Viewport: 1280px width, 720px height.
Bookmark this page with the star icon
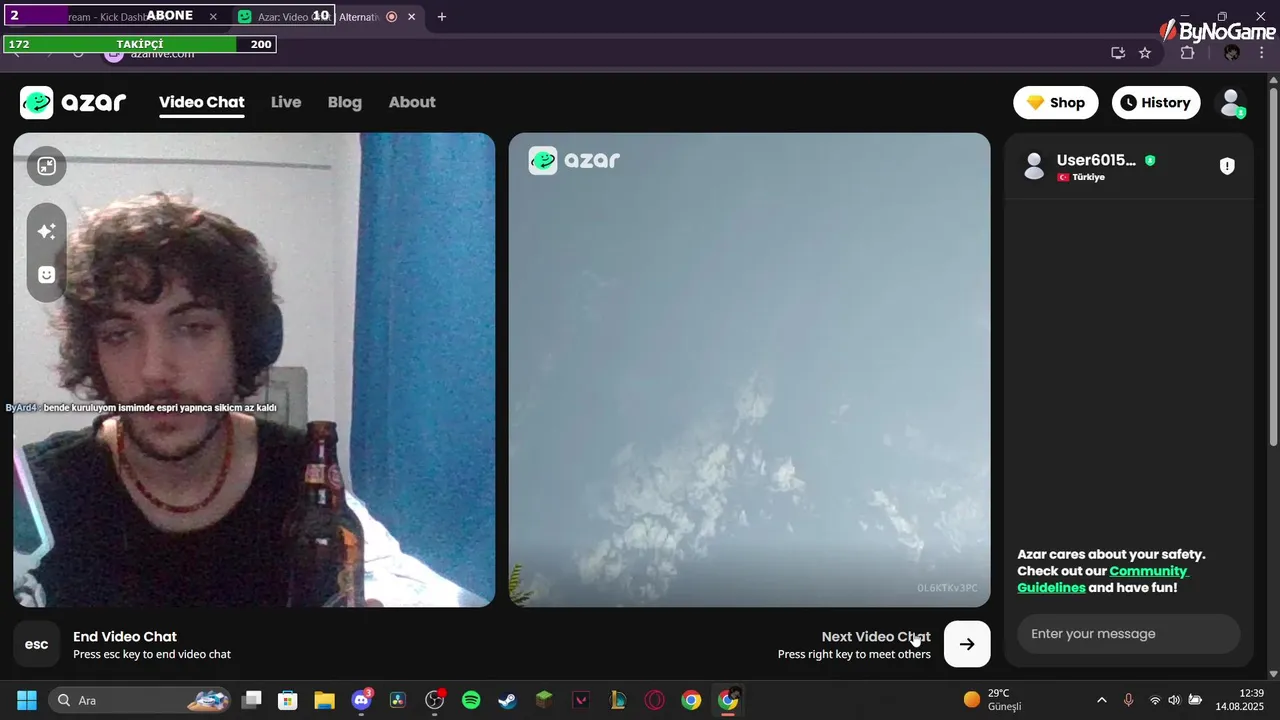pos(1145,53)
